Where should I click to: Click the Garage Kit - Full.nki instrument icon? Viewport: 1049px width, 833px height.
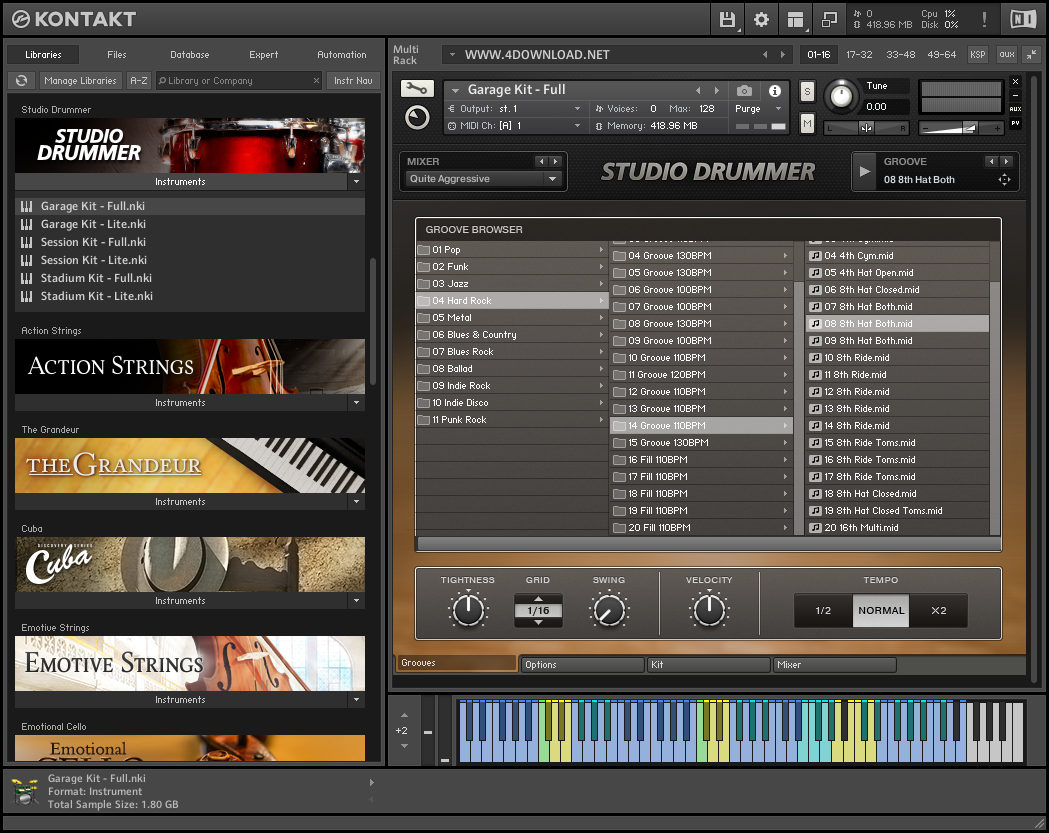coord(27,206)
